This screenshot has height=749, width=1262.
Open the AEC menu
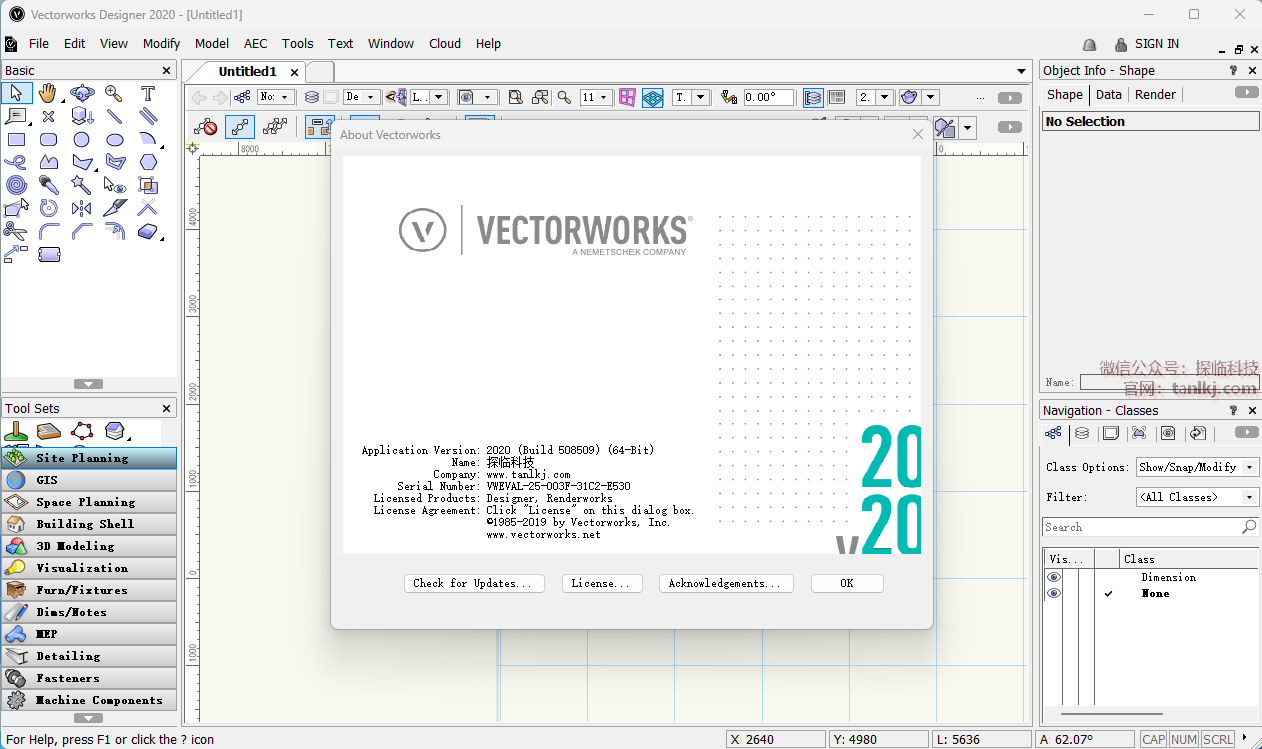pos(255,43)
